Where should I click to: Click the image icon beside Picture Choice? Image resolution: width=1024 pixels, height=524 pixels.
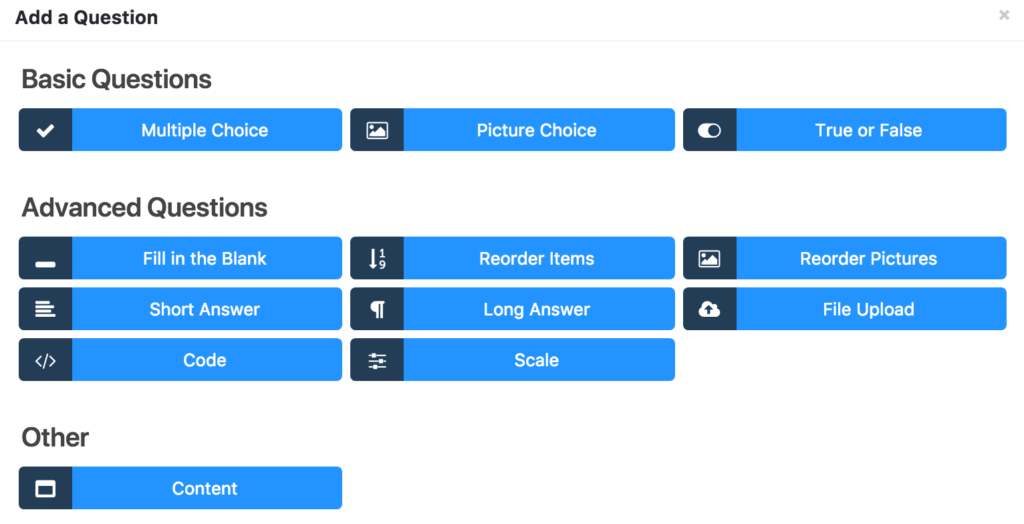[x=377, y=130]
